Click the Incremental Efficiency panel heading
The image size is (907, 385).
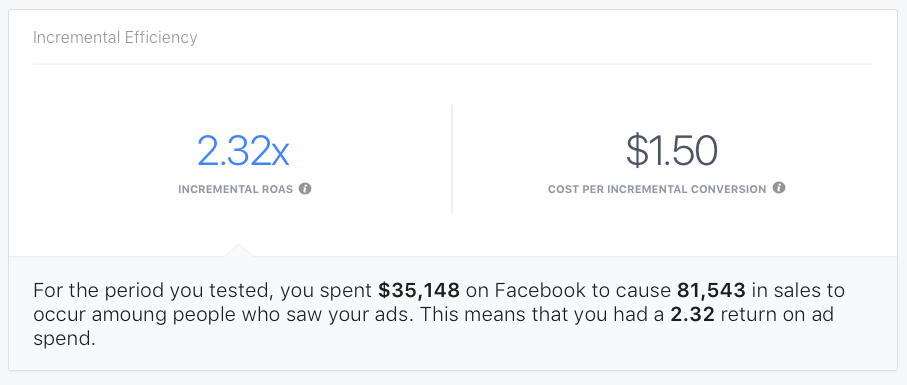click(115, 38)
